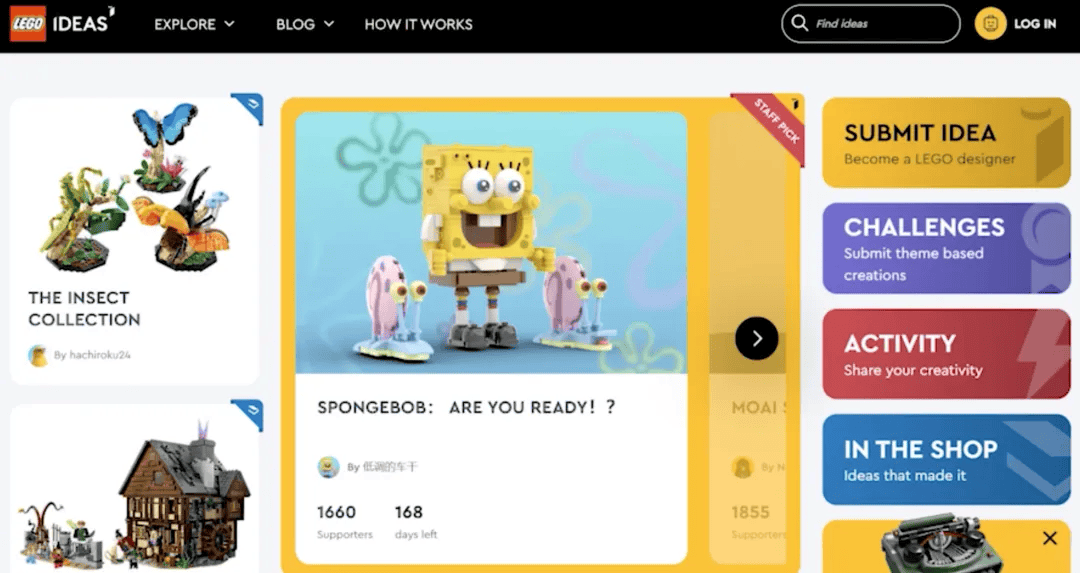Click the LEGO Ideas logo
The height and width of the screenshot is (573, 1080).
62,23
